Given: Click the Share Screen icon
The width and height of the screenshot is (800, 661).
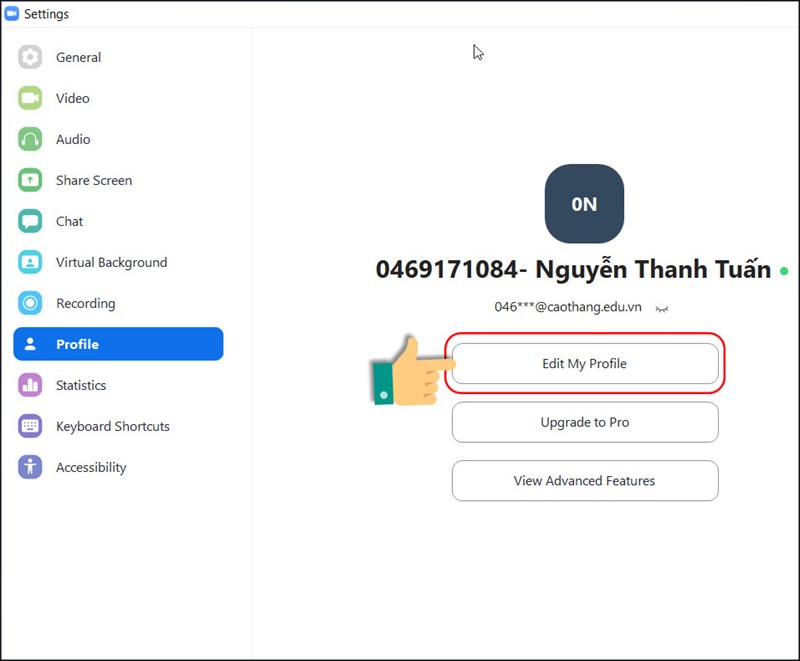Looking at the screenshot, I should [x=30, y=181].
